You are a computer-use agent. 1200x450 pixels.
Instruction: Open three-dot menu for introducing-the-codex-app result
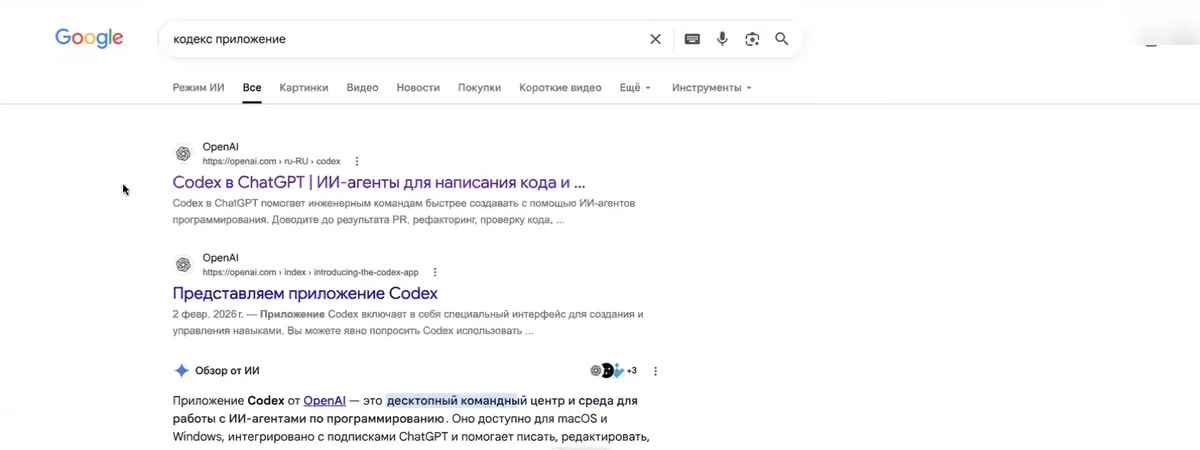click(435, 272)
